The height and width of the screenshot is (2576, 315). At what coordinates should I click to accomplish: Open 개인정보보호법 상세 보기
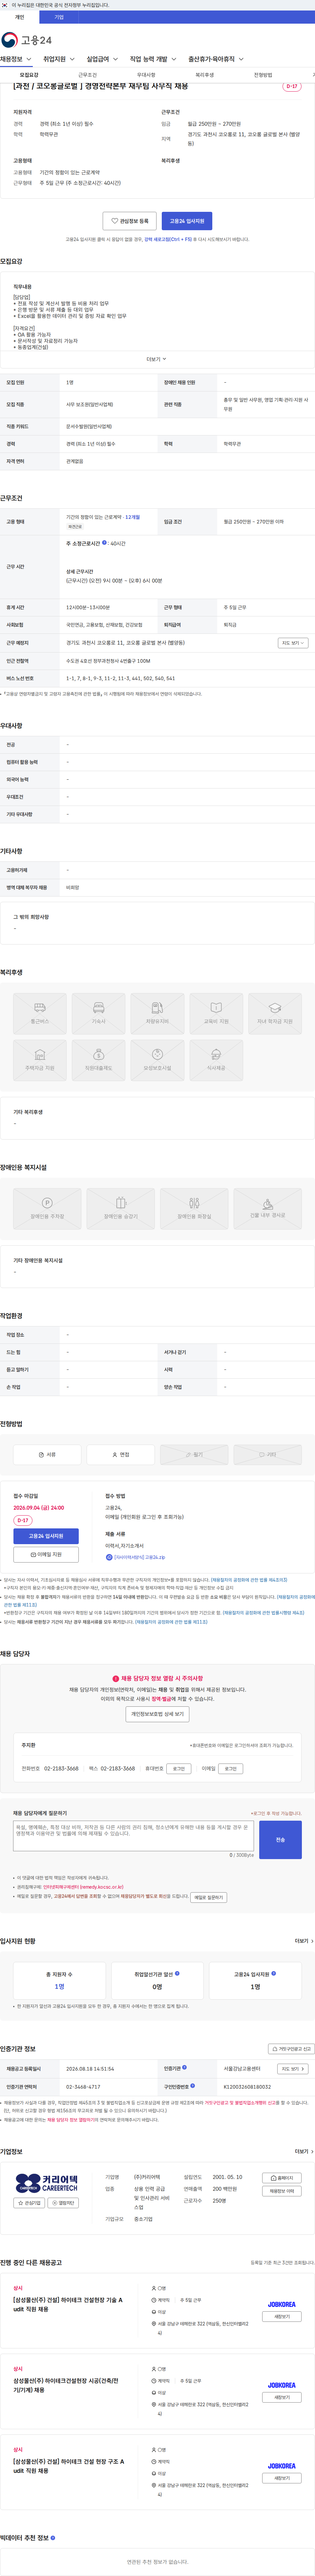(157, 1714)
